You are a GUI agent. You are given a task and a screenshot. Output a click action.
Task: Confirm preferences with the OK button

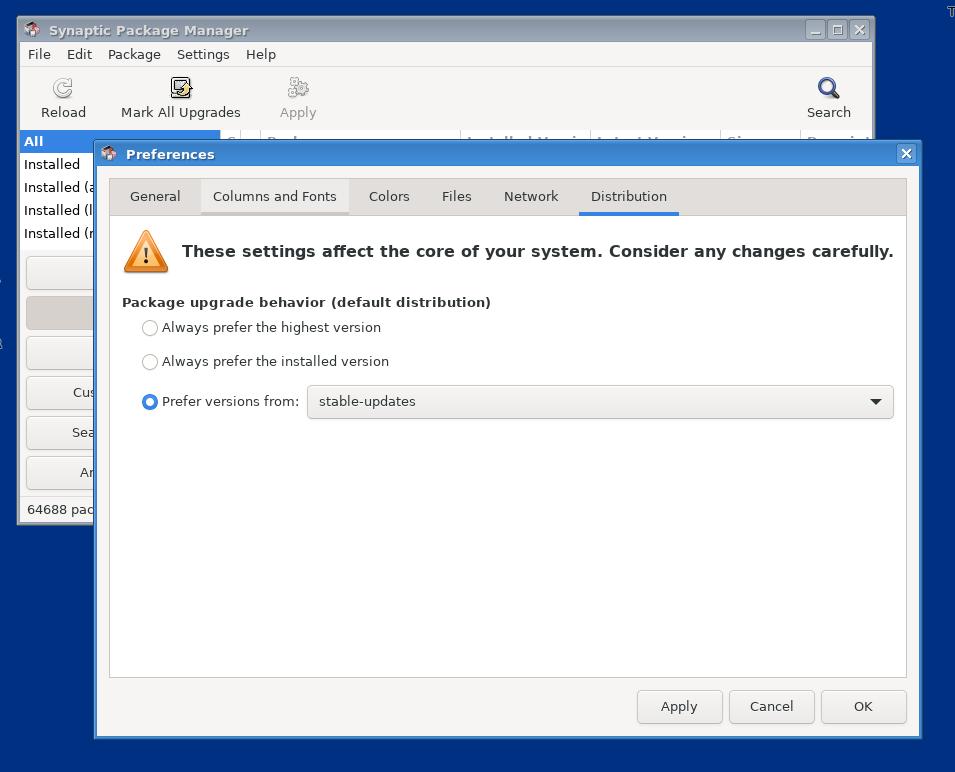pos(863,706)
